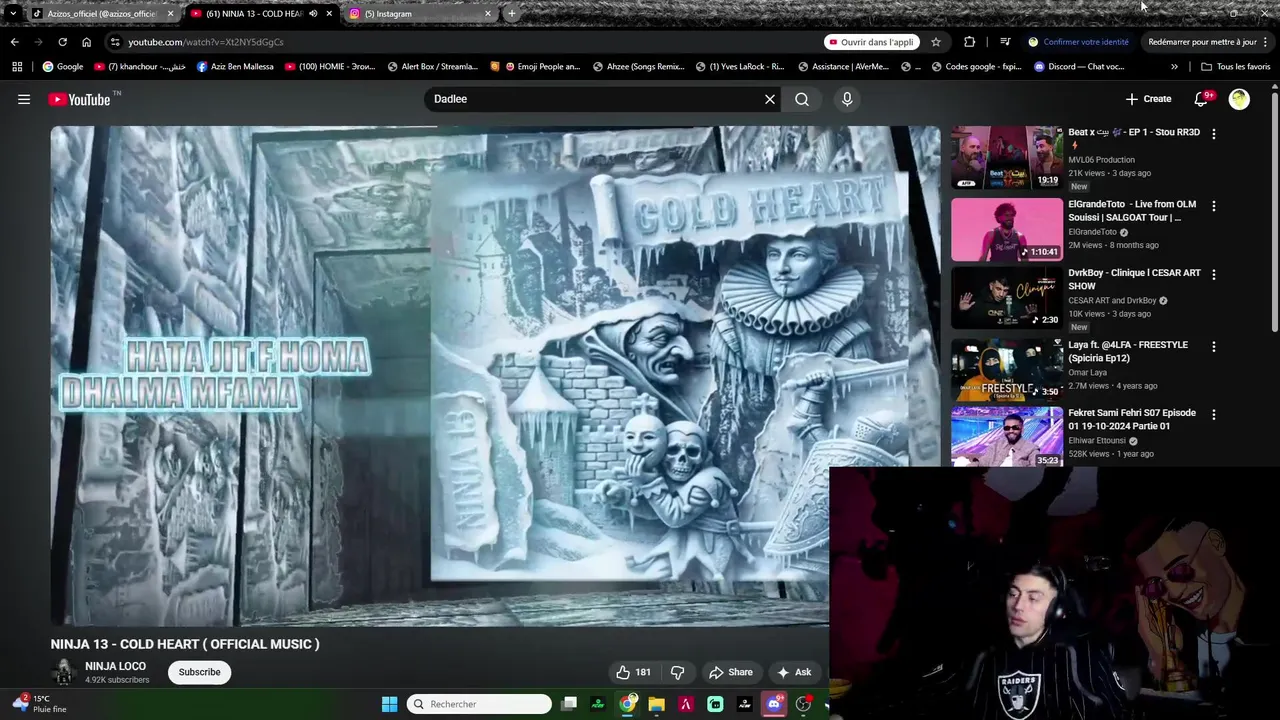1280x720 pixels.
Task: Open the Beat x EP 1 thumbnail
Action: coord(1007,157)
